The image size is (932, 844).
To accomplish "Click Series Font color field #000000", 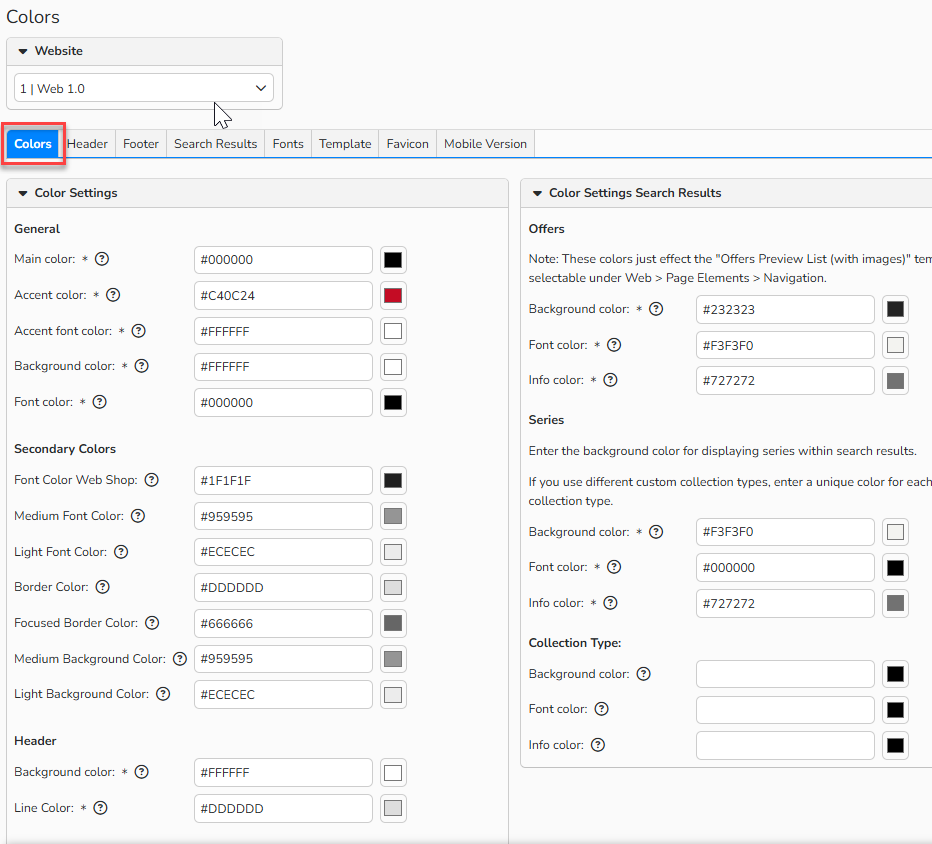I will coord(785,568).
